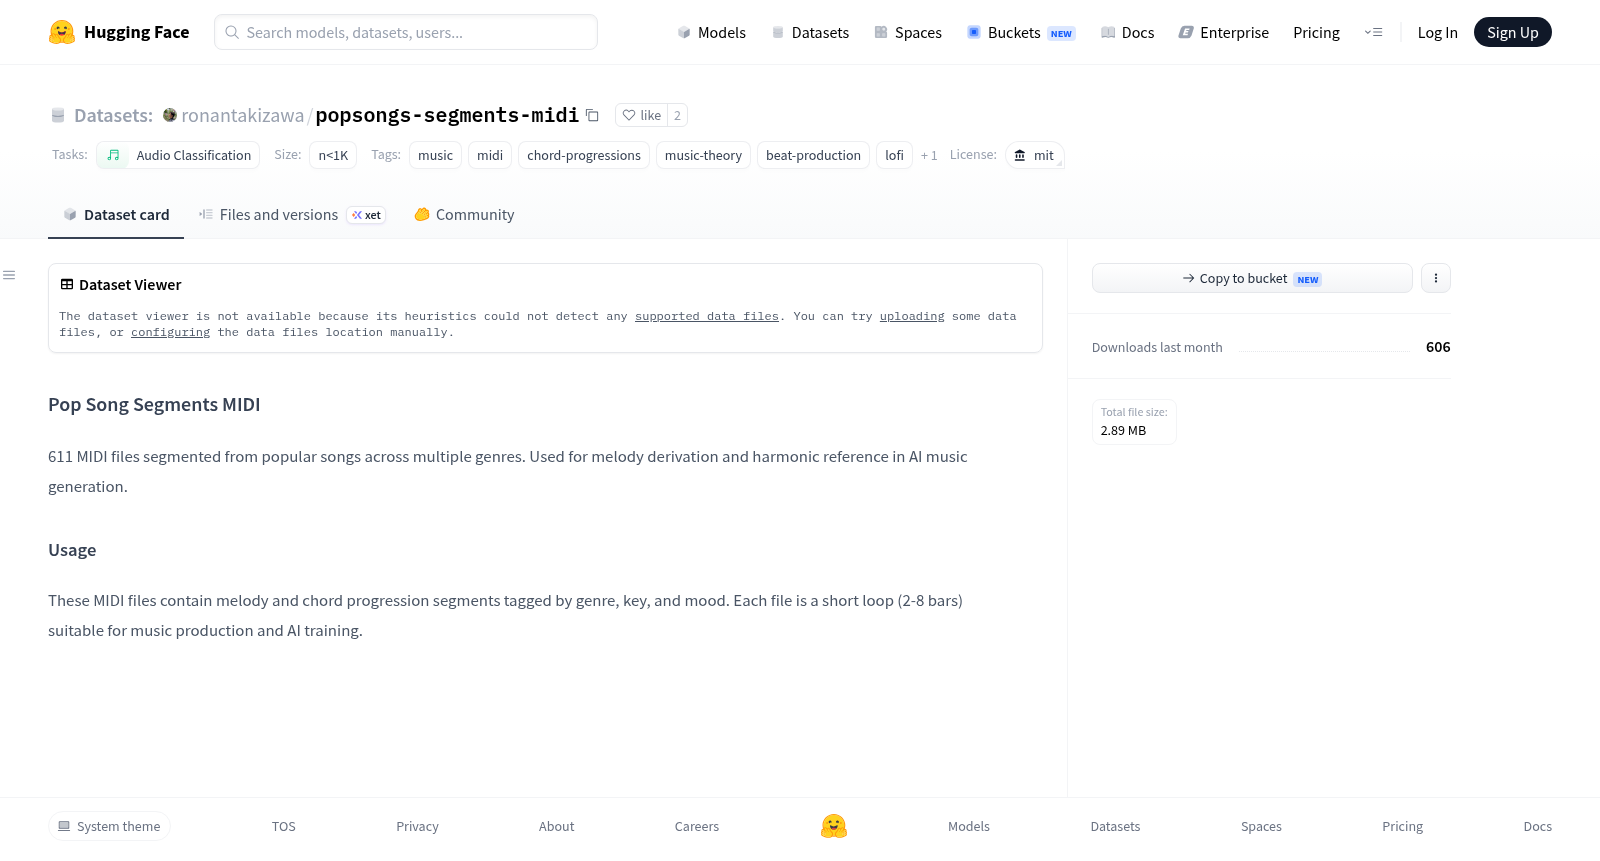Click the Usage heading
Viewport: 1600px width, 861px height.
tap(72, 550)
